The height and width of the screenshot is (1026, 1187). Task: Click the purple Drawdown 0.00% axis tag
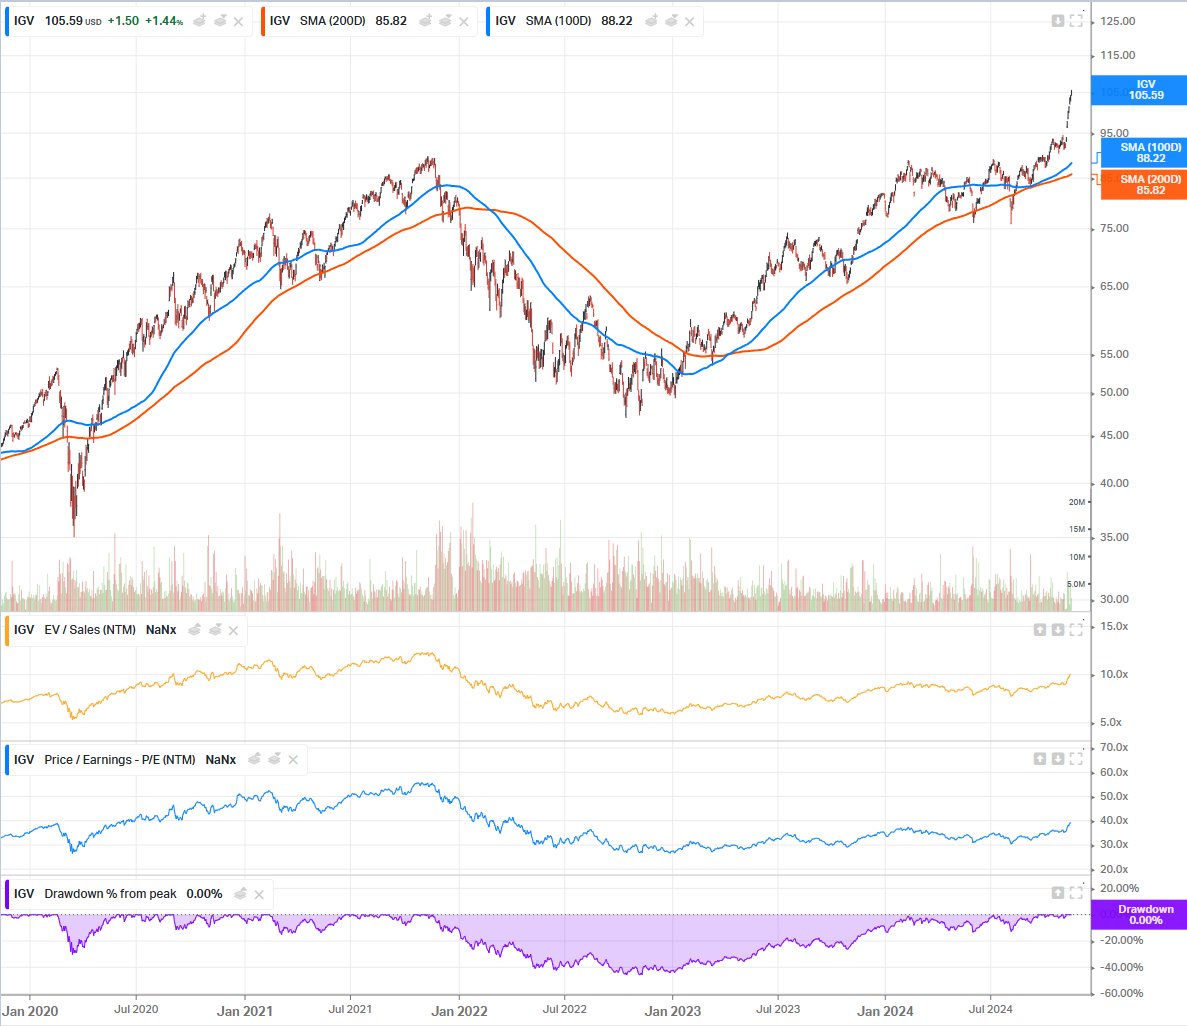click(x=1139, y=915)
